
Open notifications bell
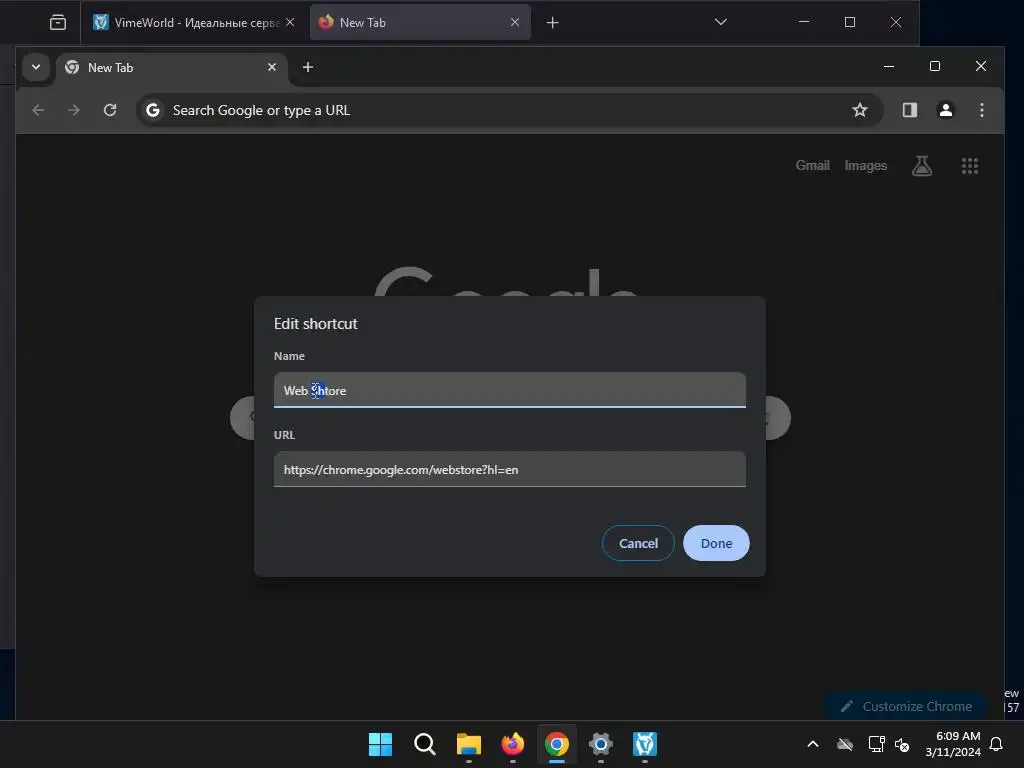pyautogui.click(x=997, y=744)
